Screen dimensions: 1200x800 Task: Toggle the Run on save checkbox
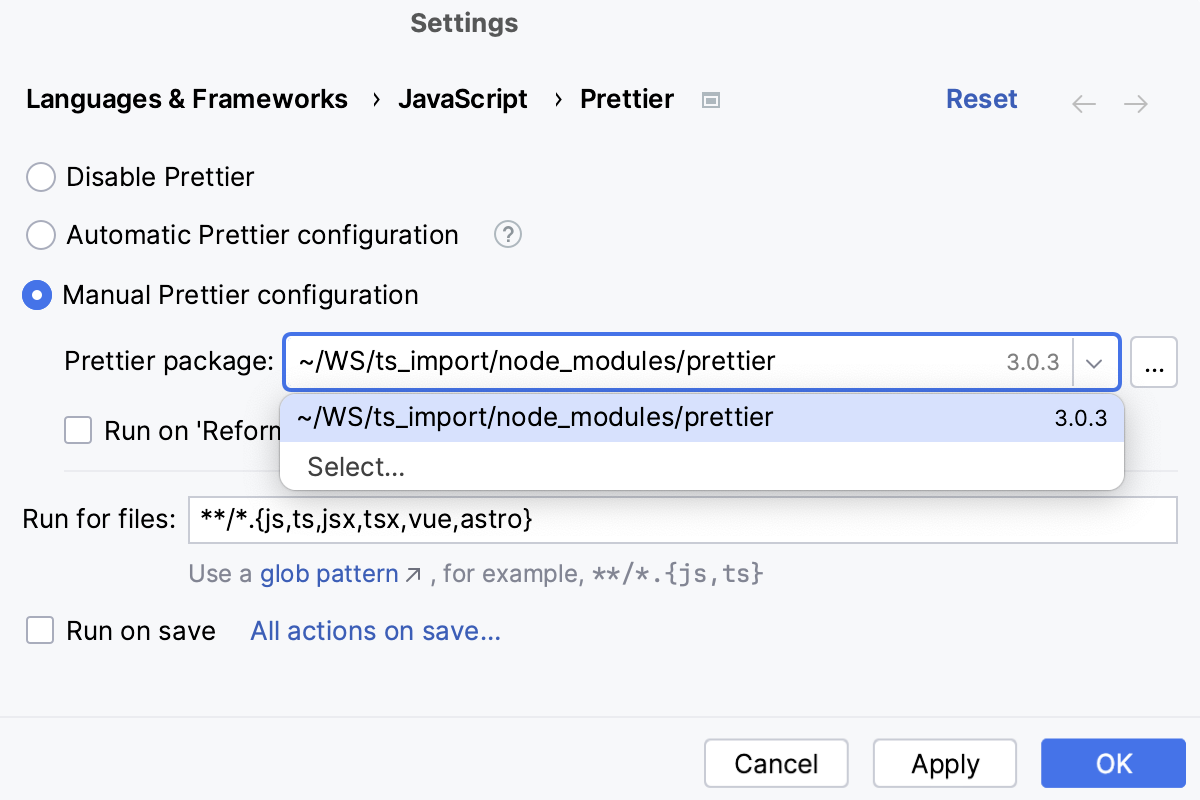[x=40, y=631]
